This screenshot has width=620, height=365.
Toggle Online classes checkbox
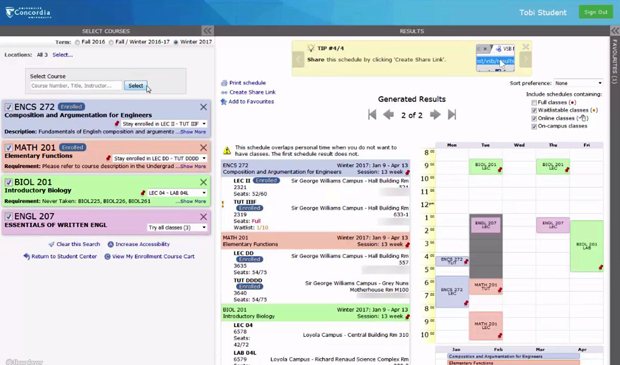click(534, 119)
